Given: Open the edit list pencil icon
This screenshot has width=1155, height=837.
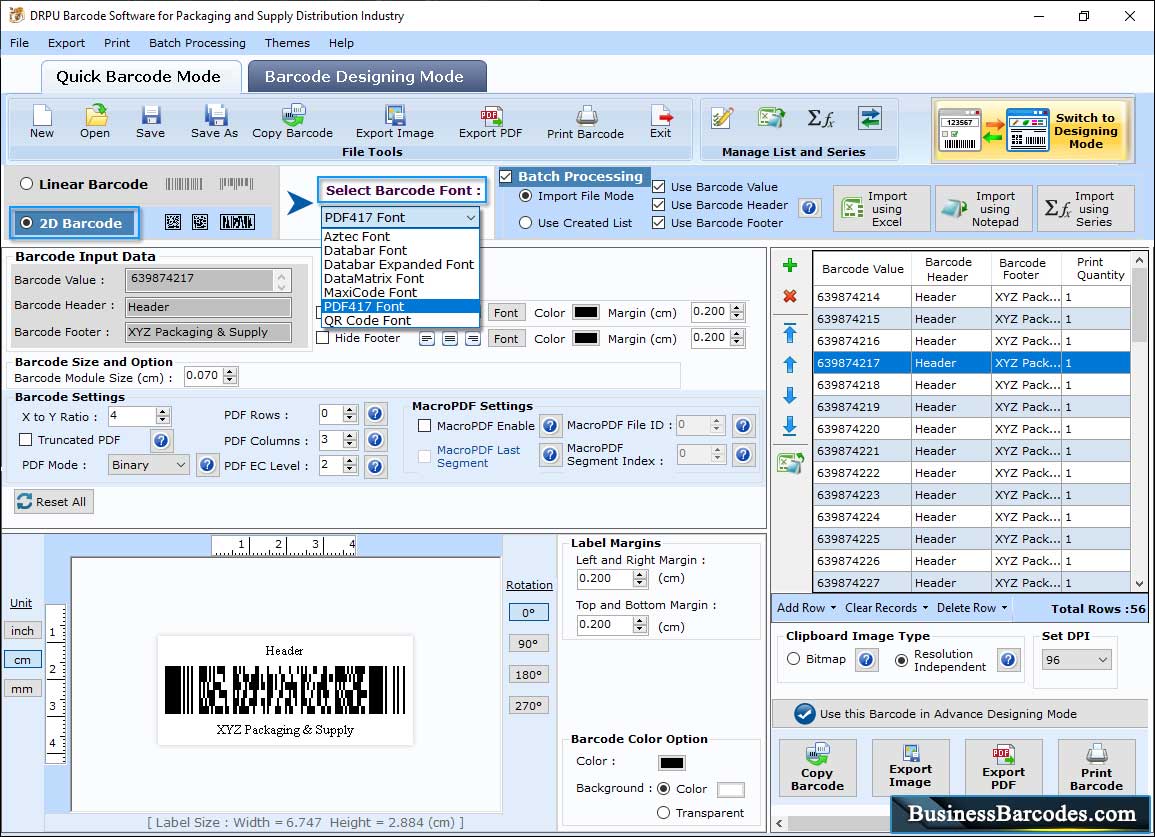Looking at the screenshot, I should 722,118.
